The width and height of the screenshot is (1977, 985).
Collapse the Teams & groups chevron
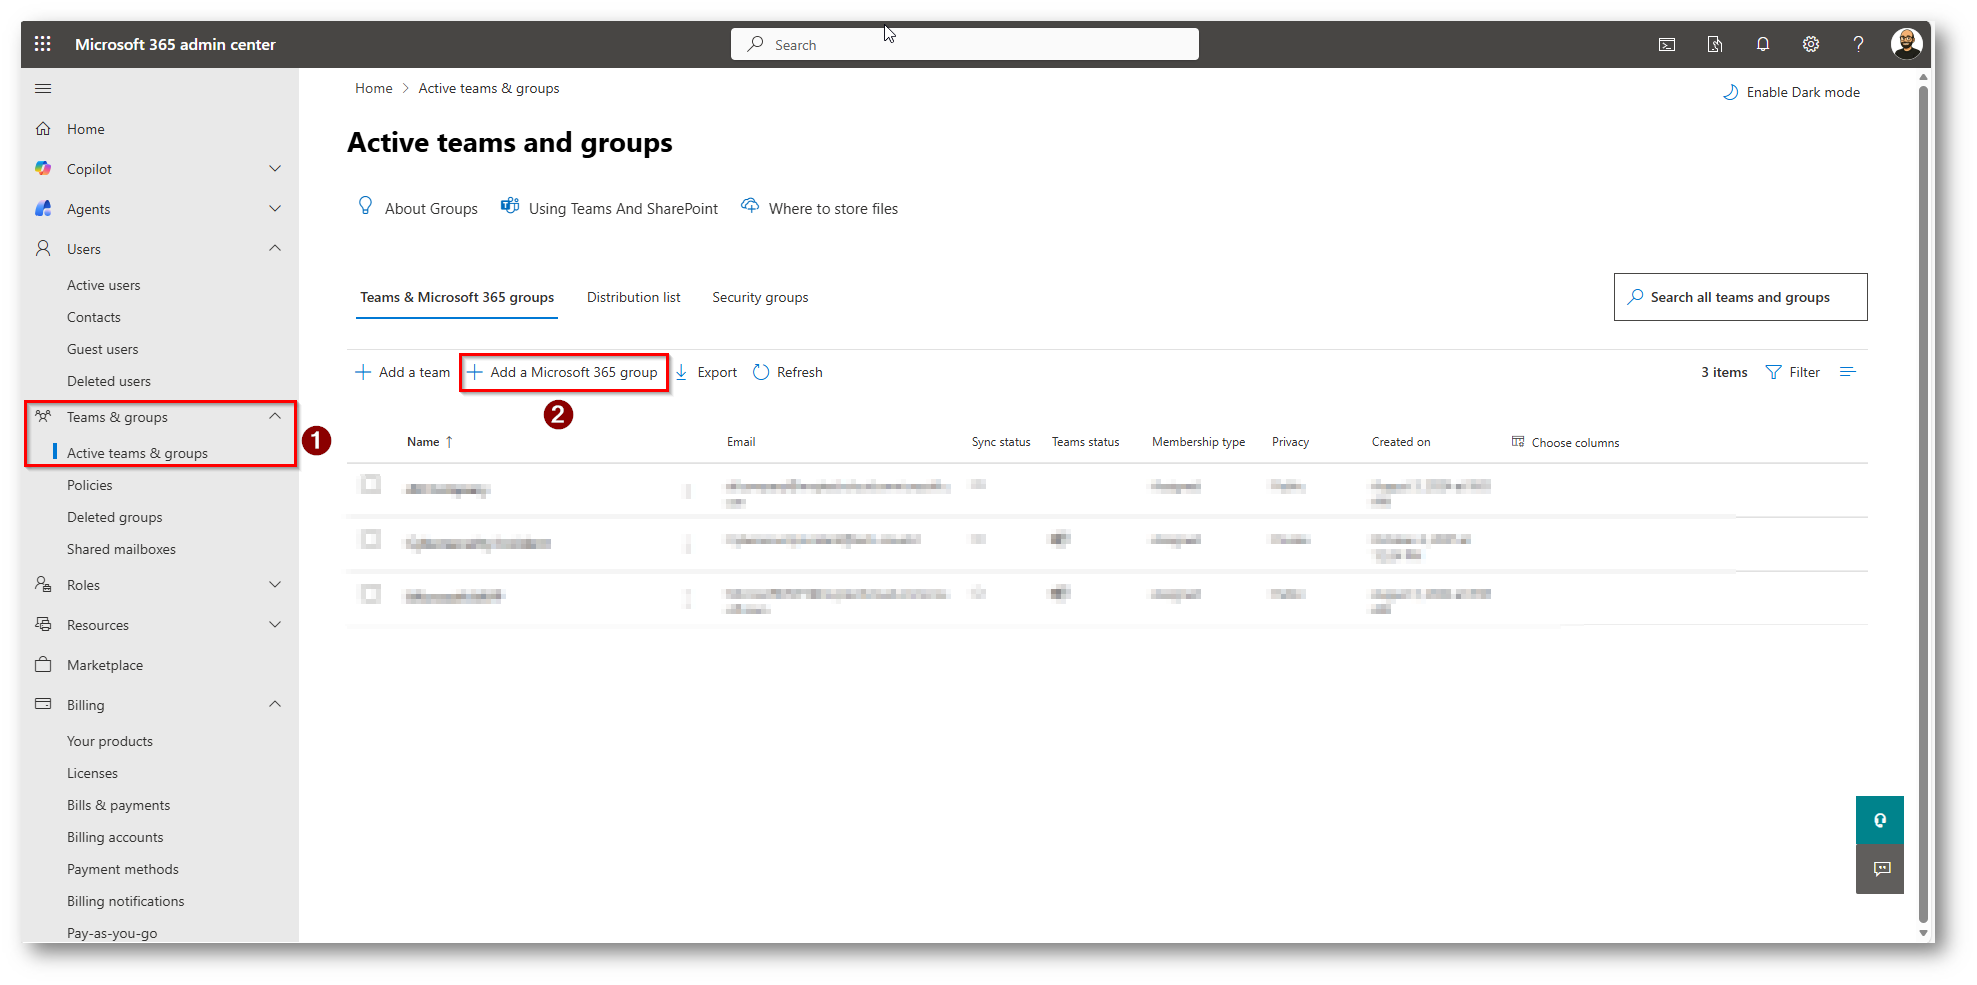click(x=275, y=417)
